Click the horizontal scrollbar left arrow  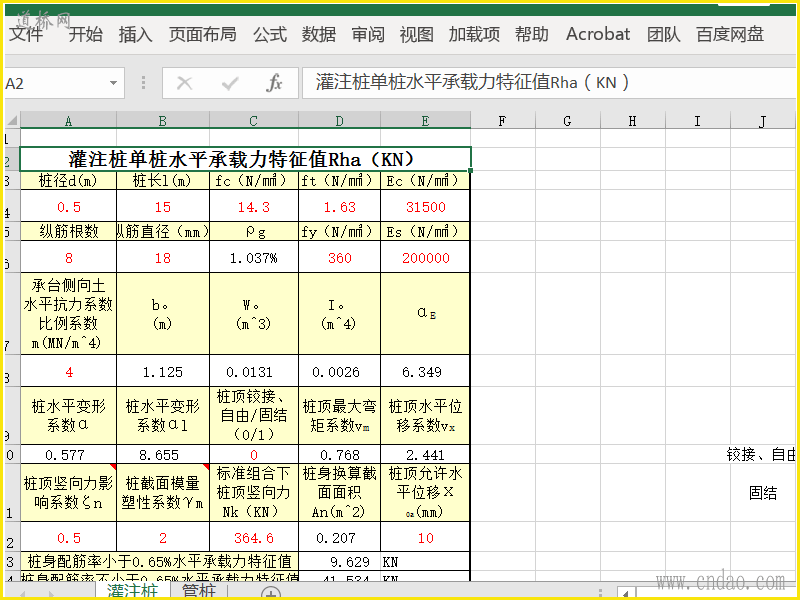[x=626, y=593]
